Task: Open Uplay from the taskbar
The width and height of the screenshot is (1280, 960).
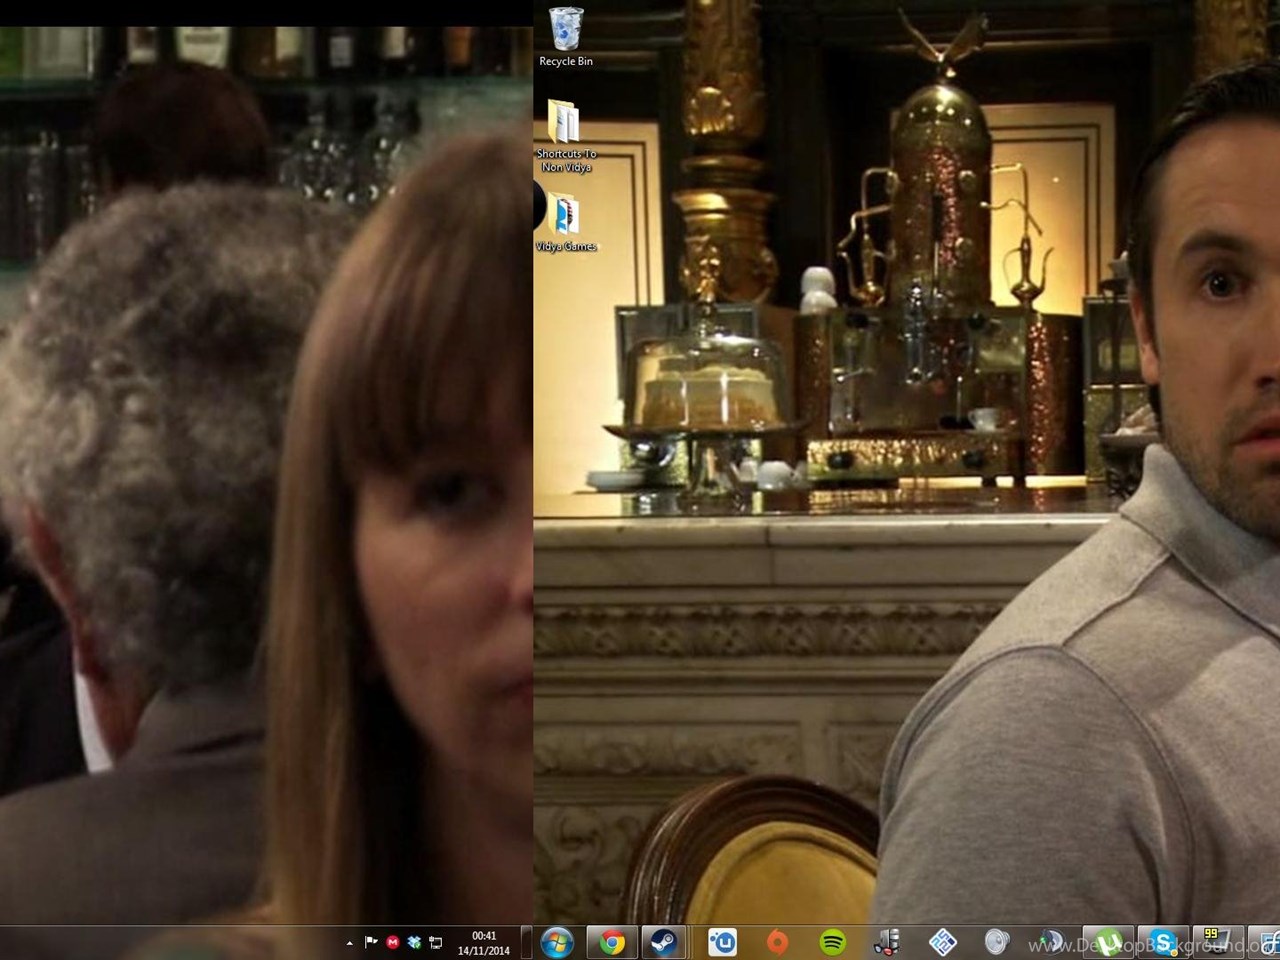Action: tap(722, 942)
